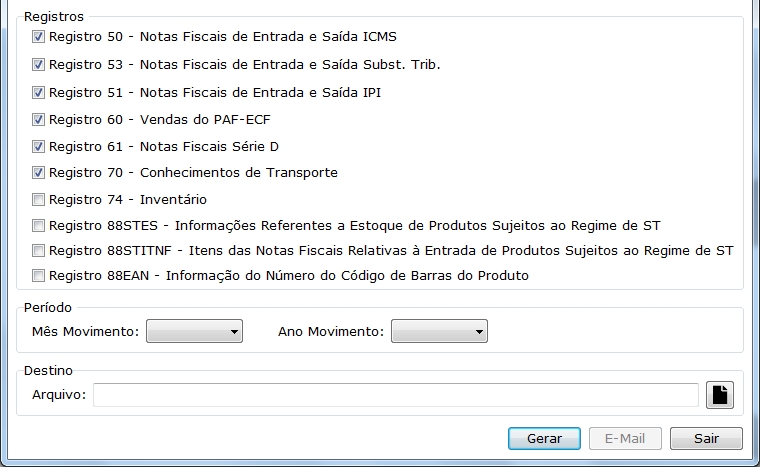This screenshot has width=760, height=467.
Task: Disable Registro 60 Vendas do PAF-ECF
Action: coord(39,120)
